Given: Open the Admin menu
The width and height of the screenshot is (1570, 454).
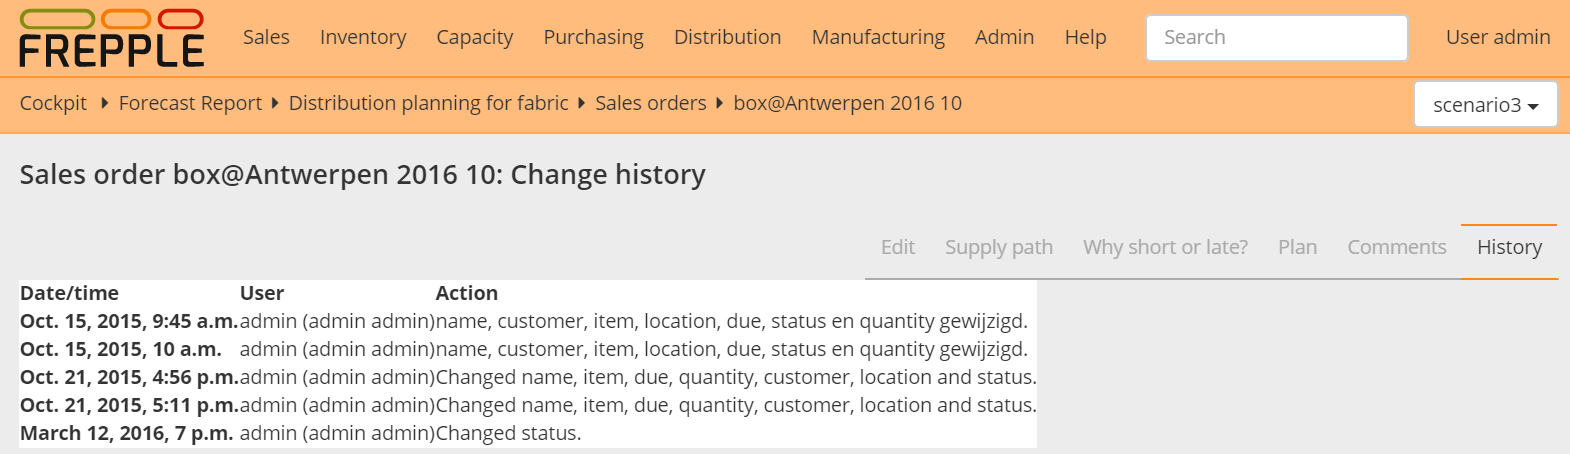Looking at the screenshot, I should click(x=1004, y=38).
